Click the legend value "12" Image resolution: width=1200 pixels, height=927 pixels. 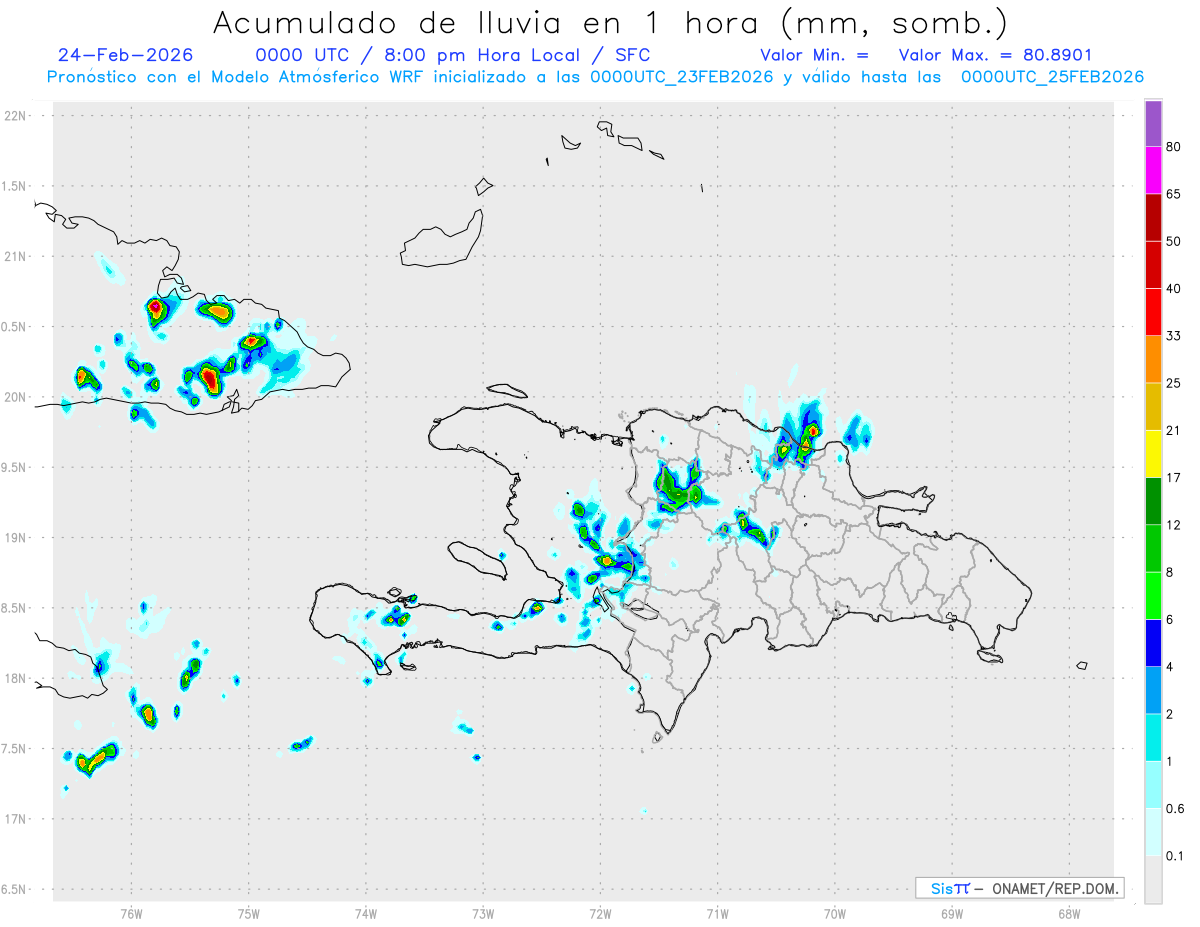(1174, 525)
